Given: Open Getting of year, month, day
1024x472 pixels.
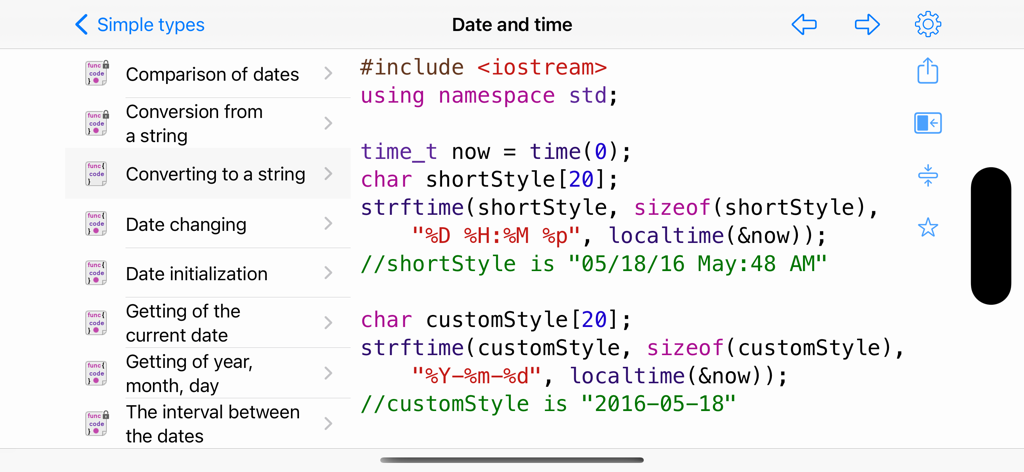Looking at the screenshot, I should (208, 373).
